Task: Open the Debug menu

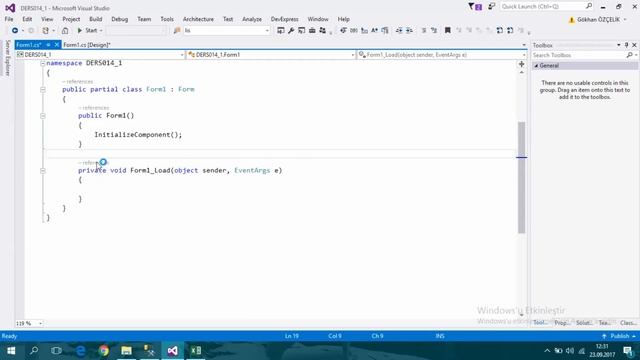Action: click(x=120, y=19)
